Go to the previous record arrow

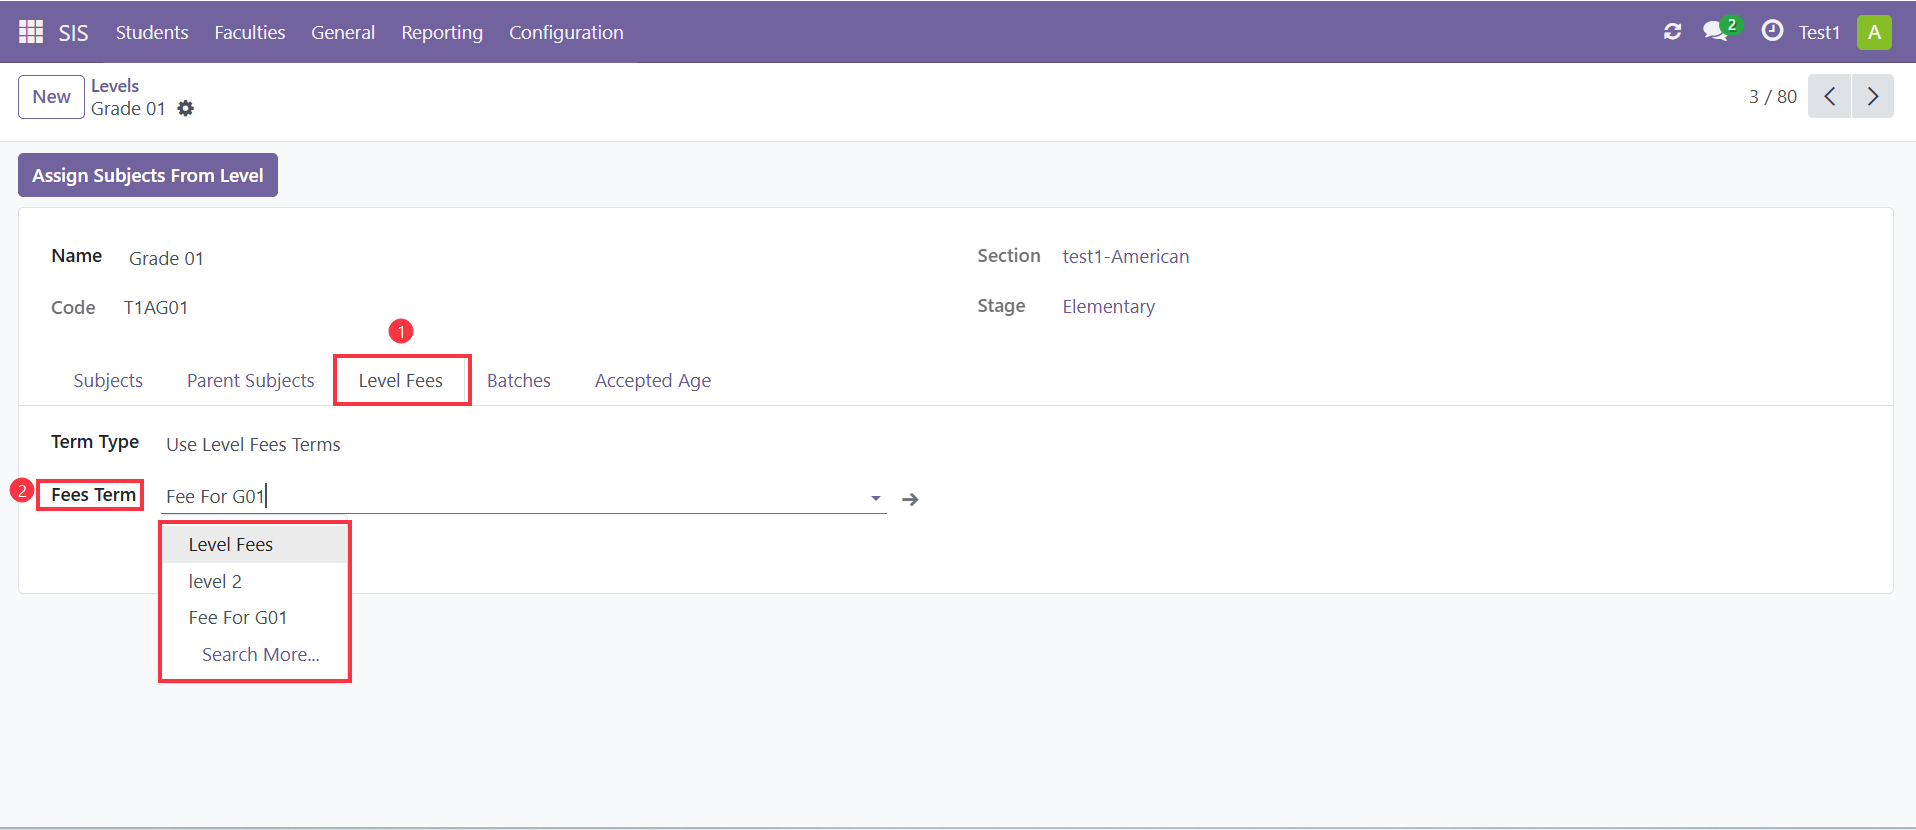tap(1829, 96)
